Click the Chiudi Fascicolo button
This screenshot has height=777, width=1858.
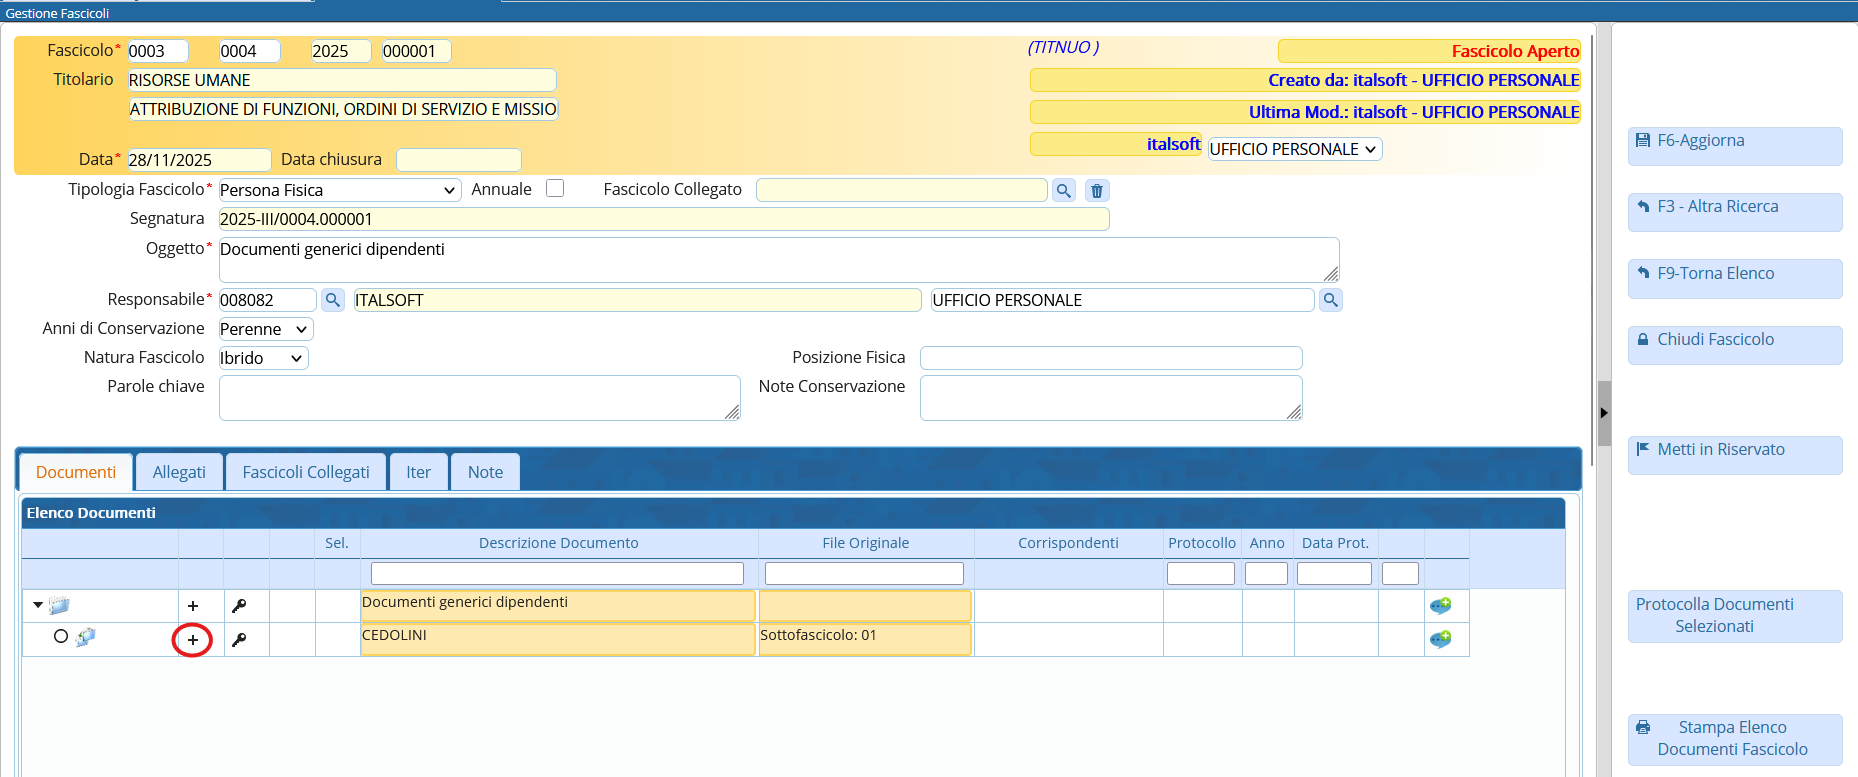pos(1734,340)
